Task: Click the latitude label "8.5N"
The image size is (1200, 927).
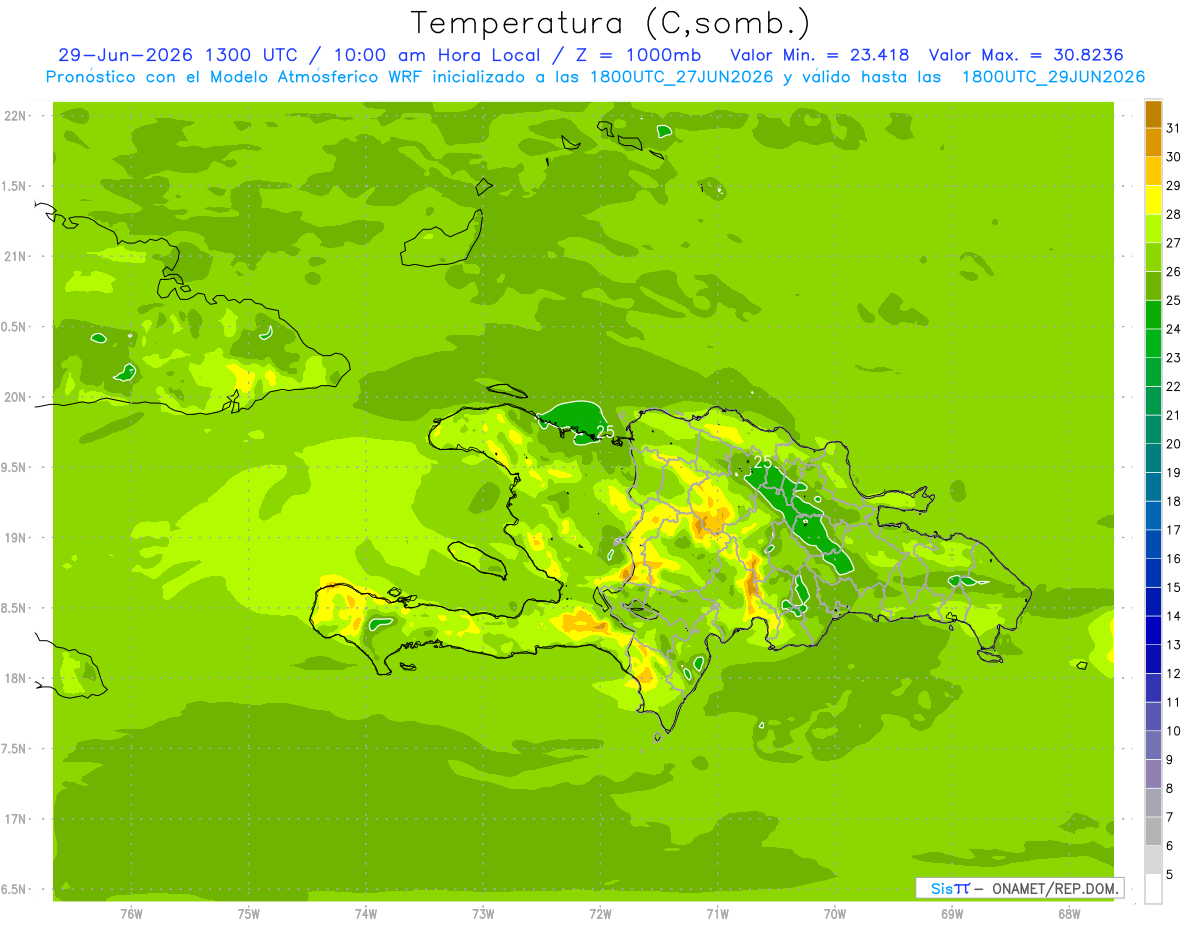Action: pos(13,608)
